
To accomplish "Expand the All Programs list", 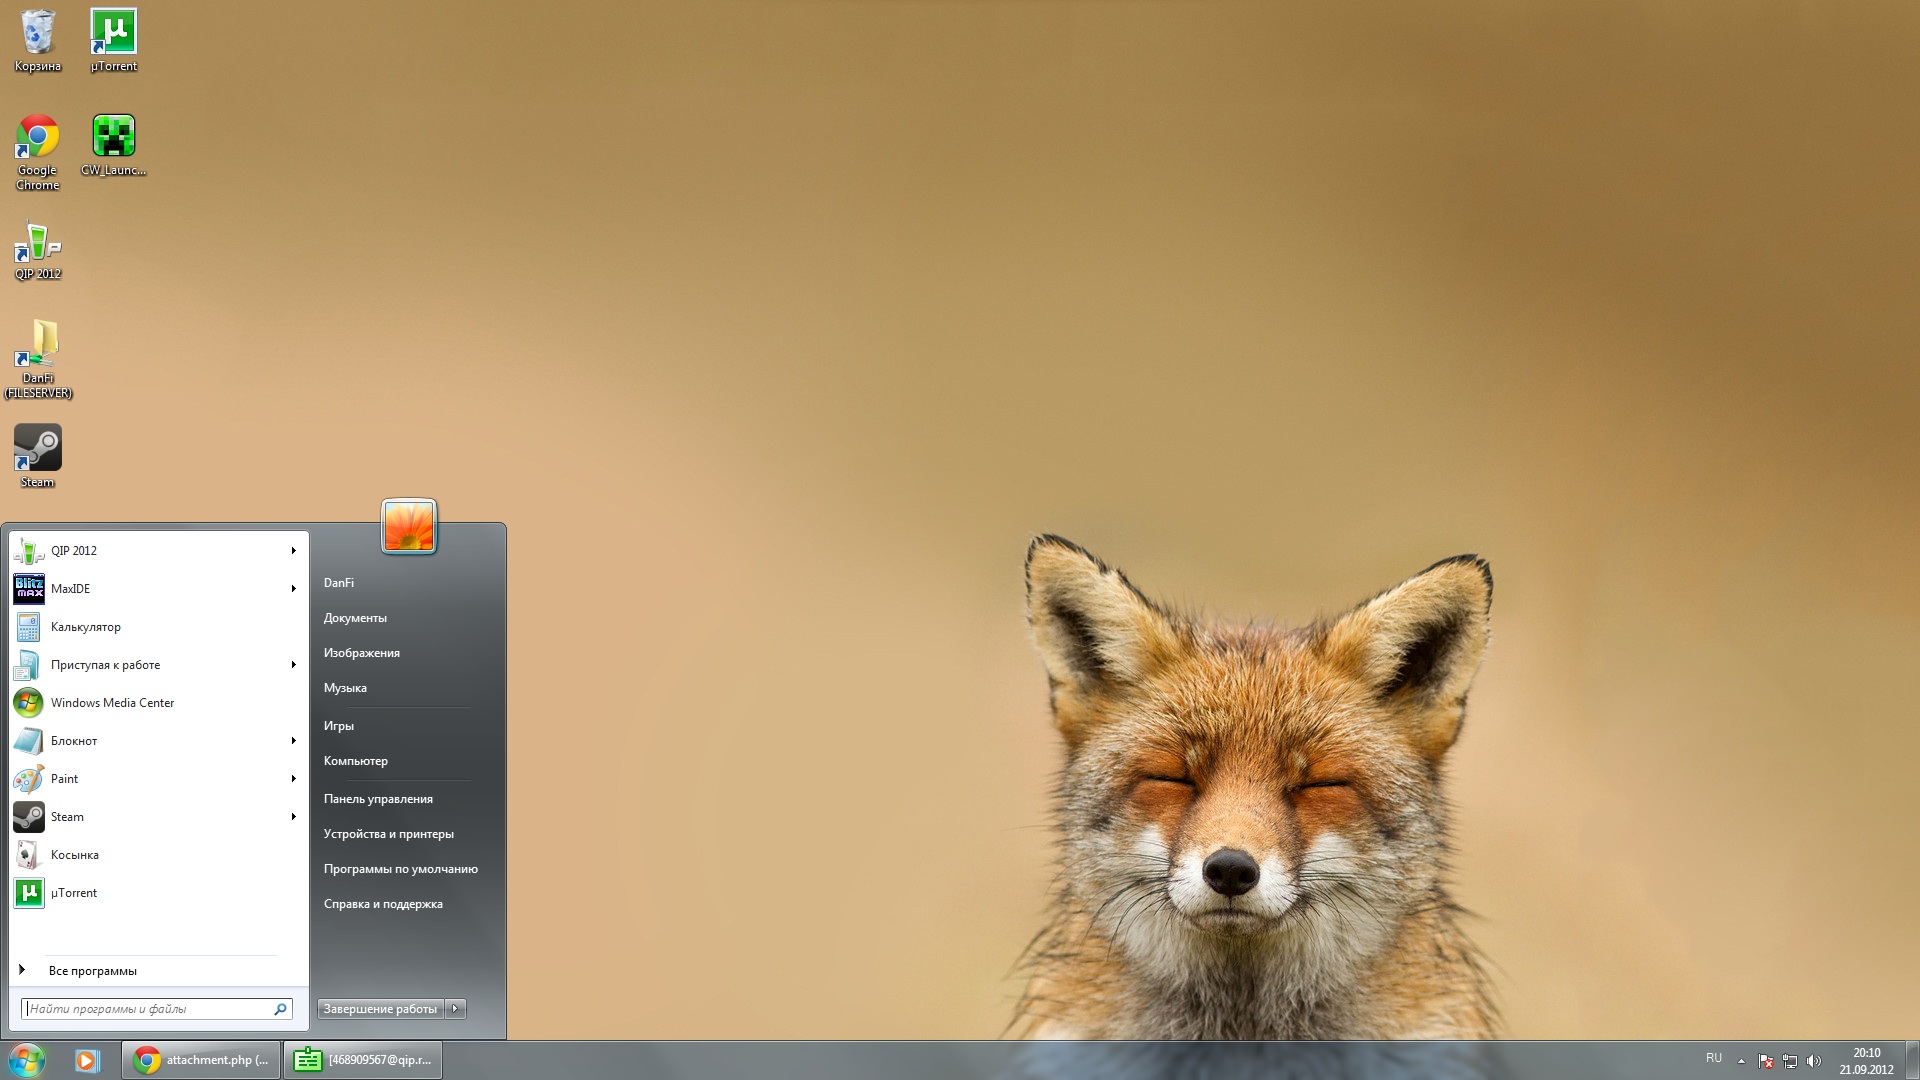I will [x=92, y=971].
